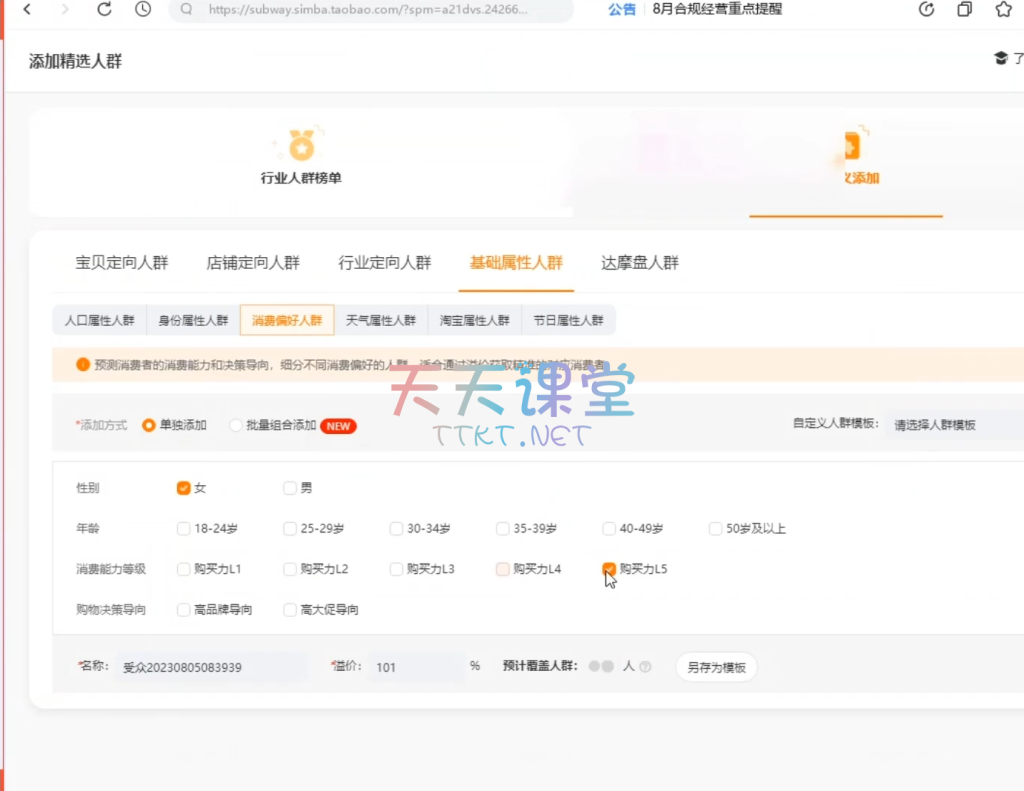Viewport: 1024px width, 791px height.
Task: Reload the page with the refresh icon
Action: pos(104,10)
